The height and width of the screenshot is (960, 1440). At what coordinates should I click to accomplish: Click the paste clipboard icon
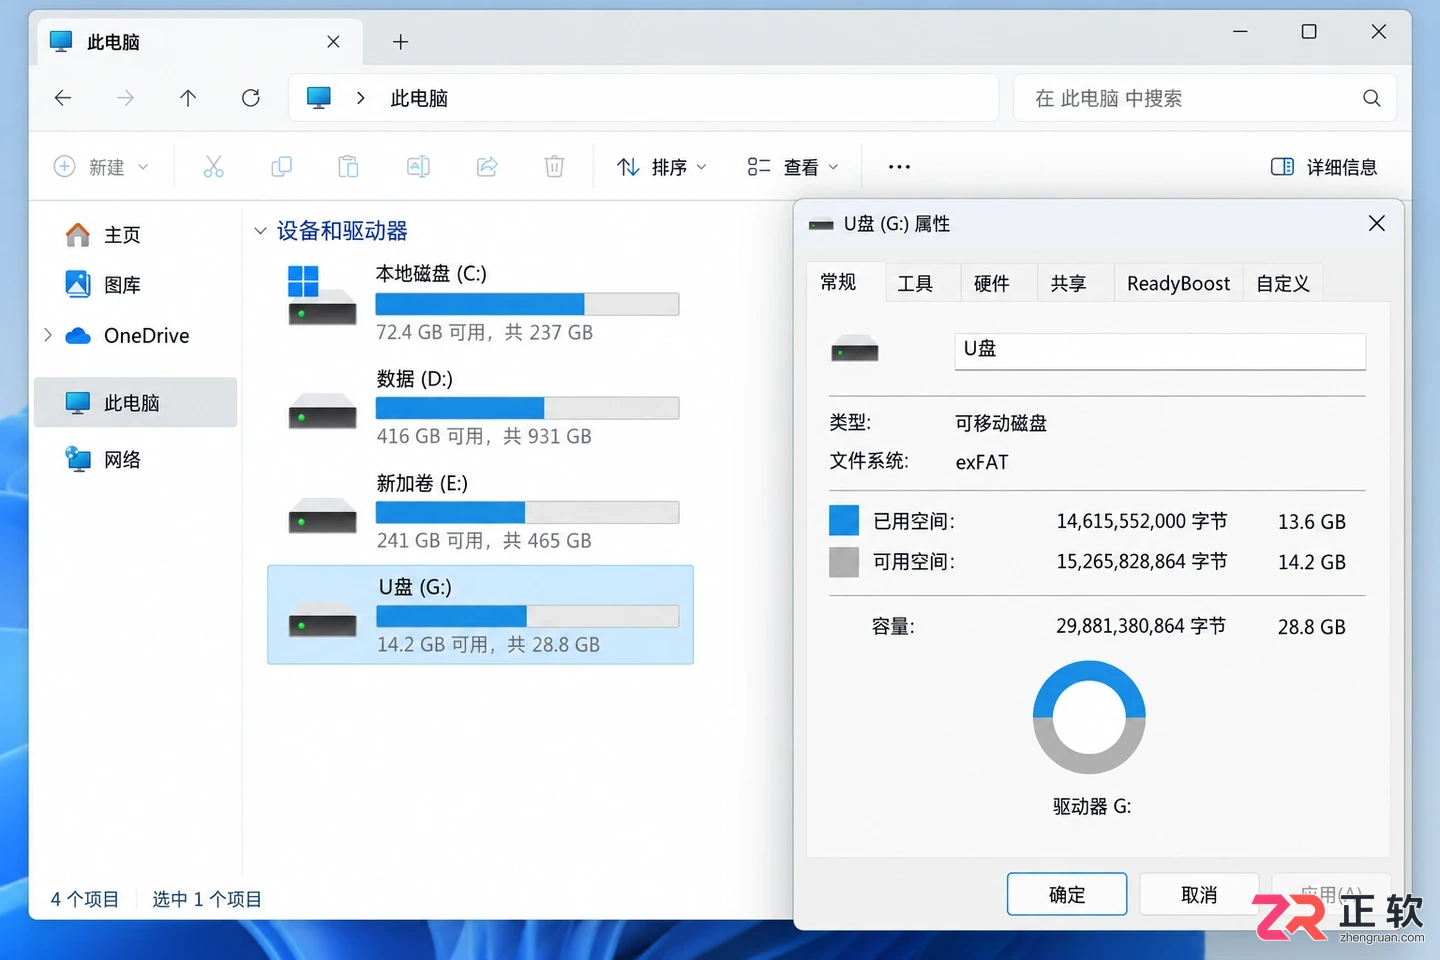pos(348,167)
